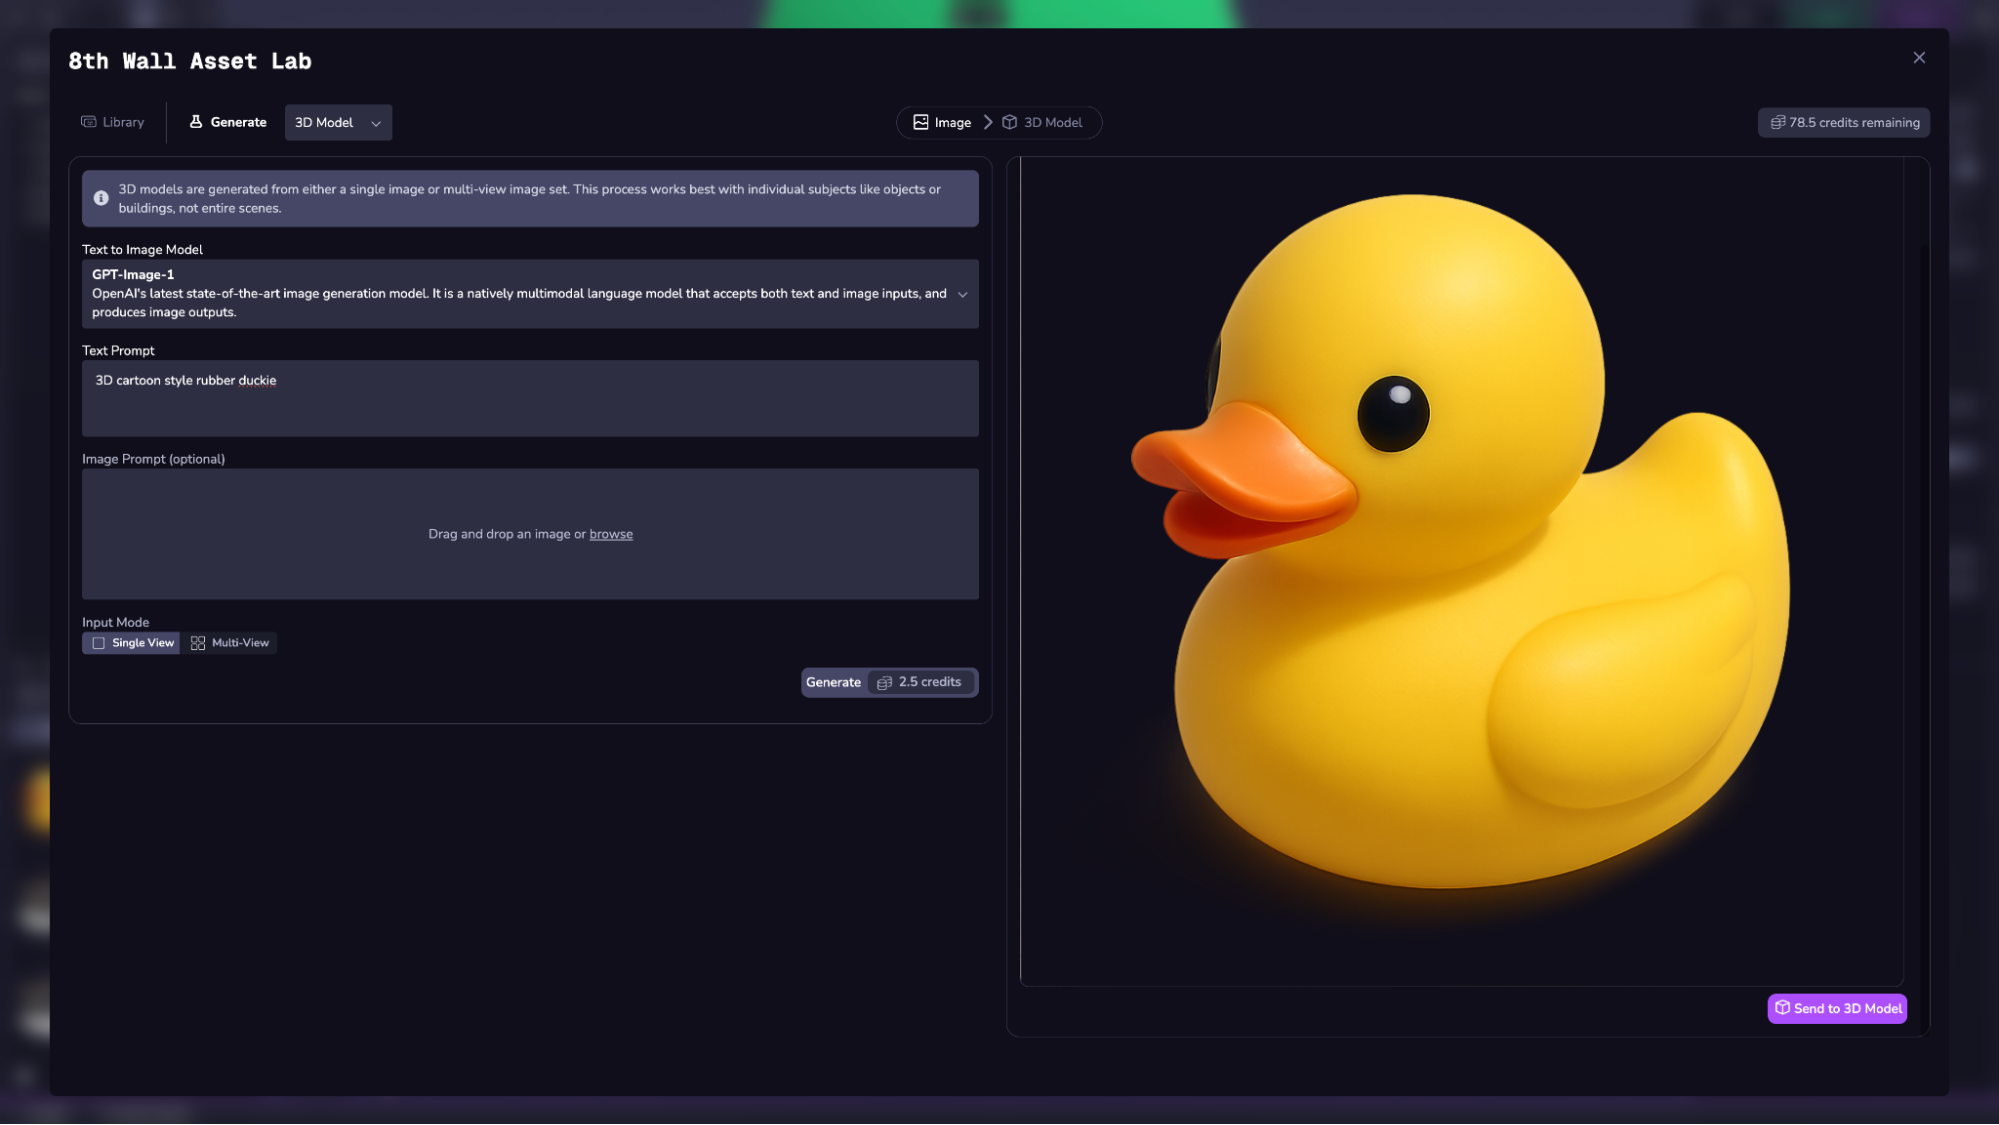Switch to the Library tab
Screen dimensions: 1999x1125
coord(113,122)
